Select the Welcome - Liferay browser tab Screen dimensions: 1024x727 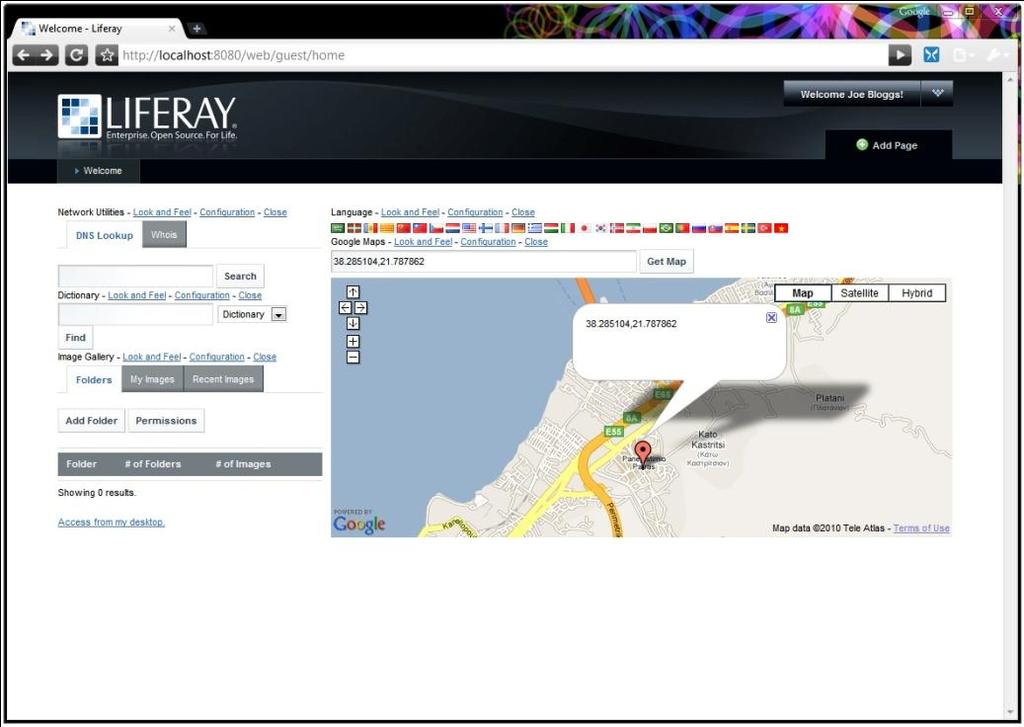click(98, 28)
